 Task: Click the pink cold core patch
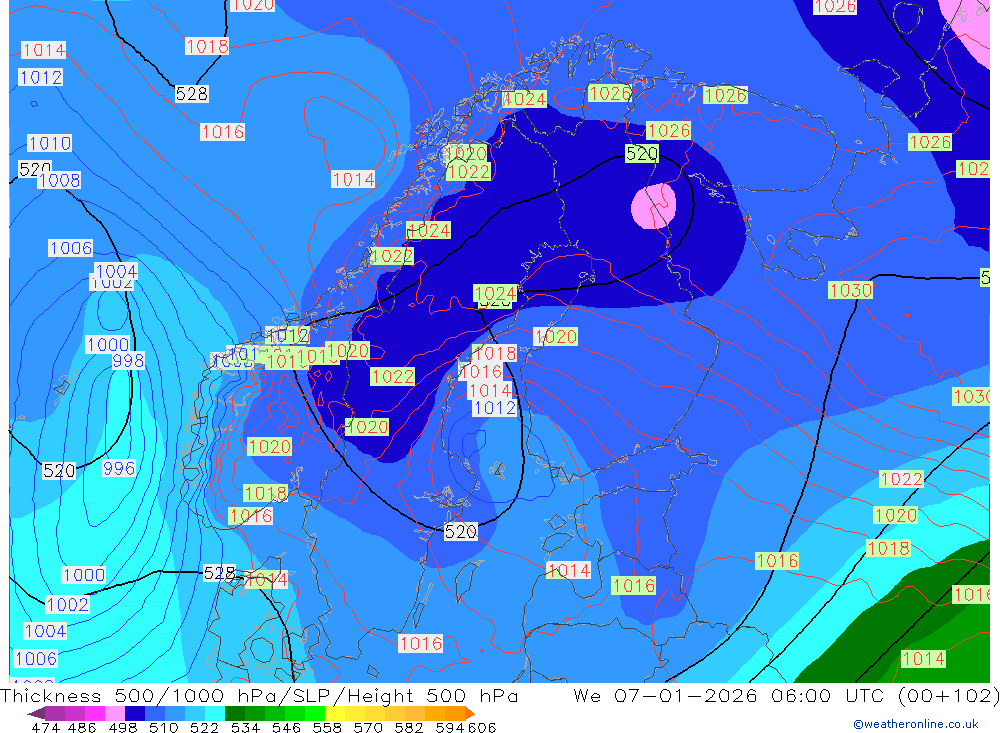[653, 206]
